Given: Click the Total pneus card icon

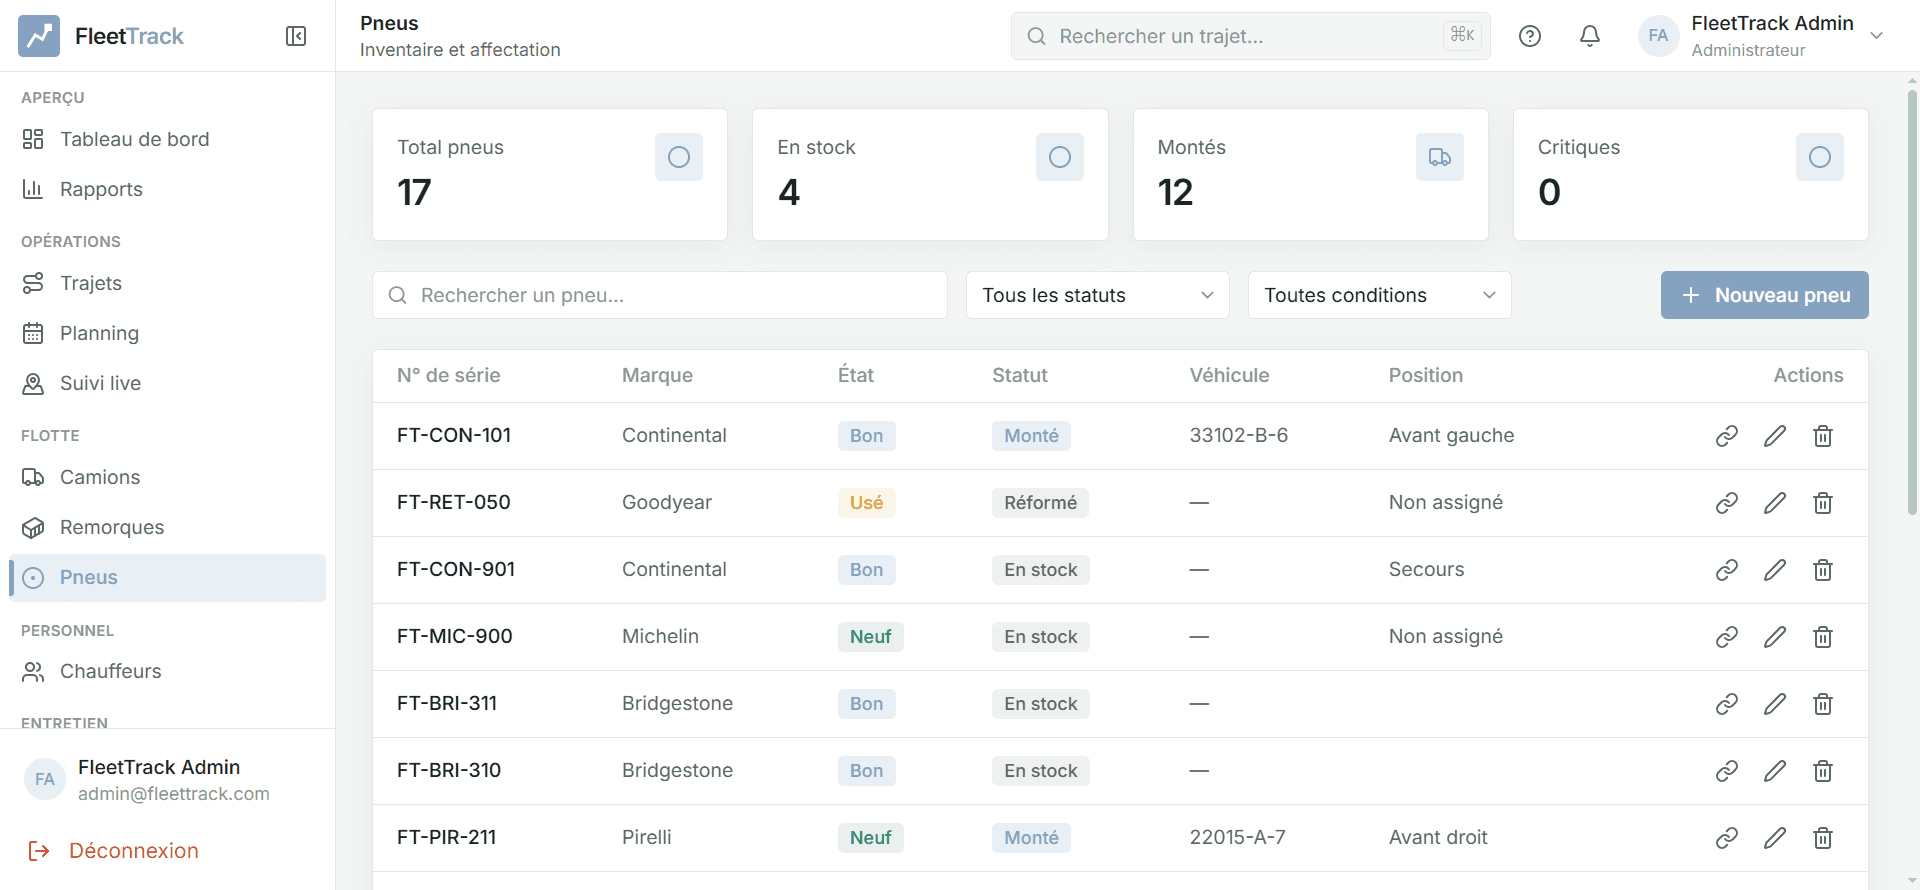Looking at the screenshot, I should [679, 157].
